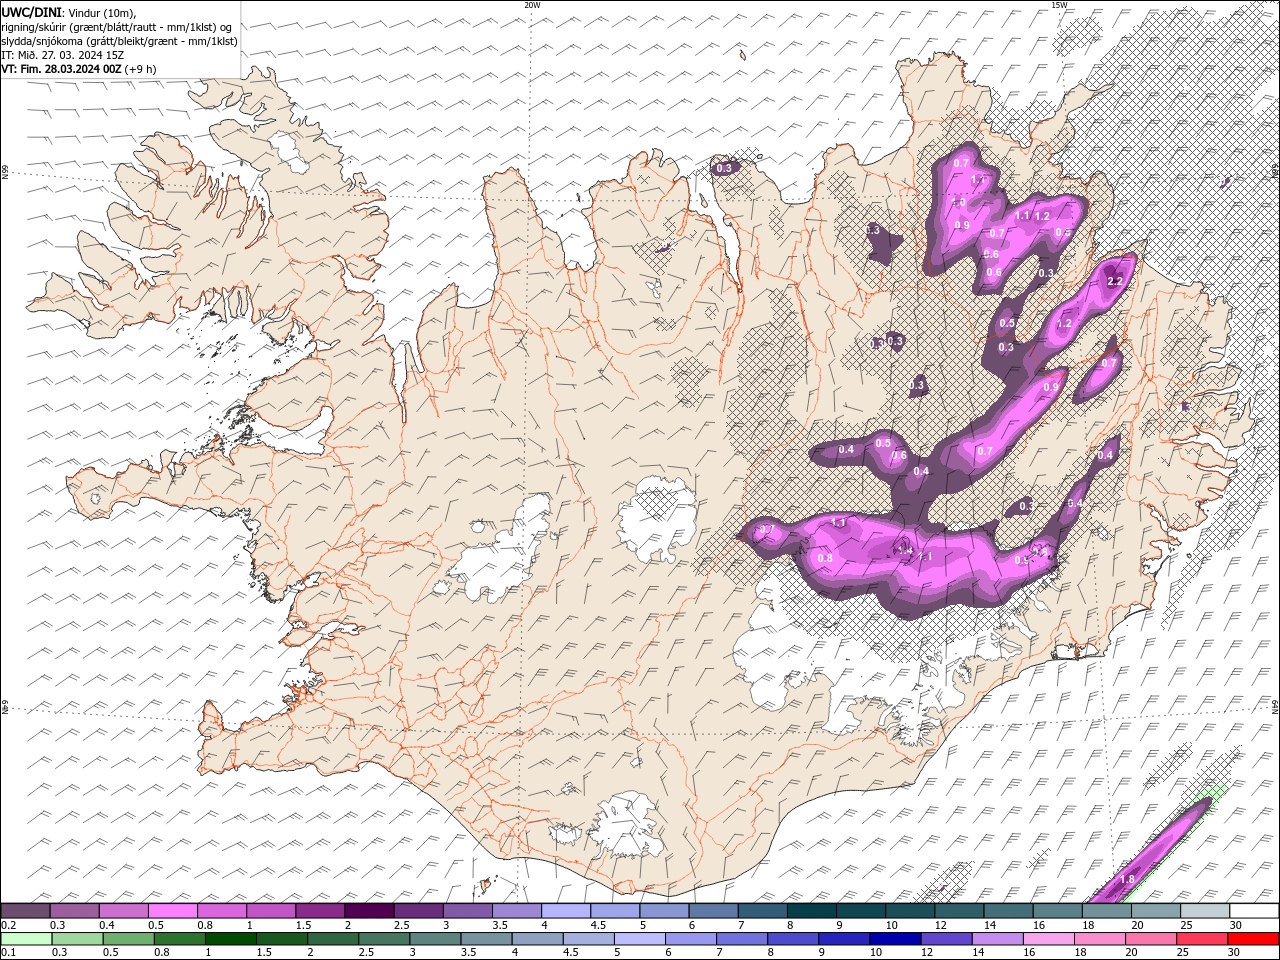This screenshot has width=1280, height=960.
Task: Pick top legend gray swatch between 20 and 25
Action: (1156, 911)
